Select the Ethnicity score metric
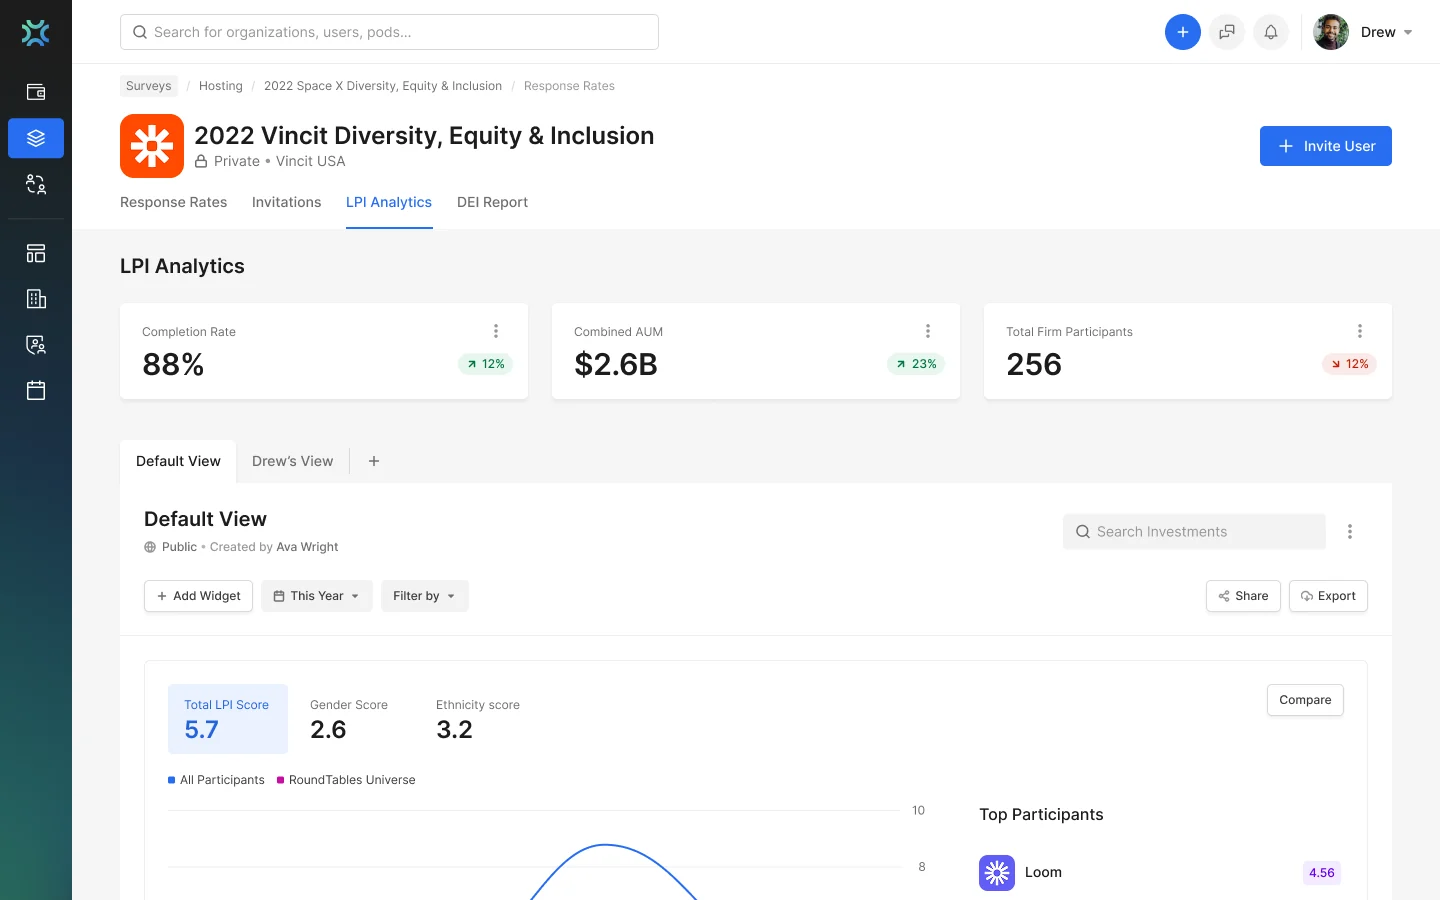The image size is (1440, 900). [478, 719]
